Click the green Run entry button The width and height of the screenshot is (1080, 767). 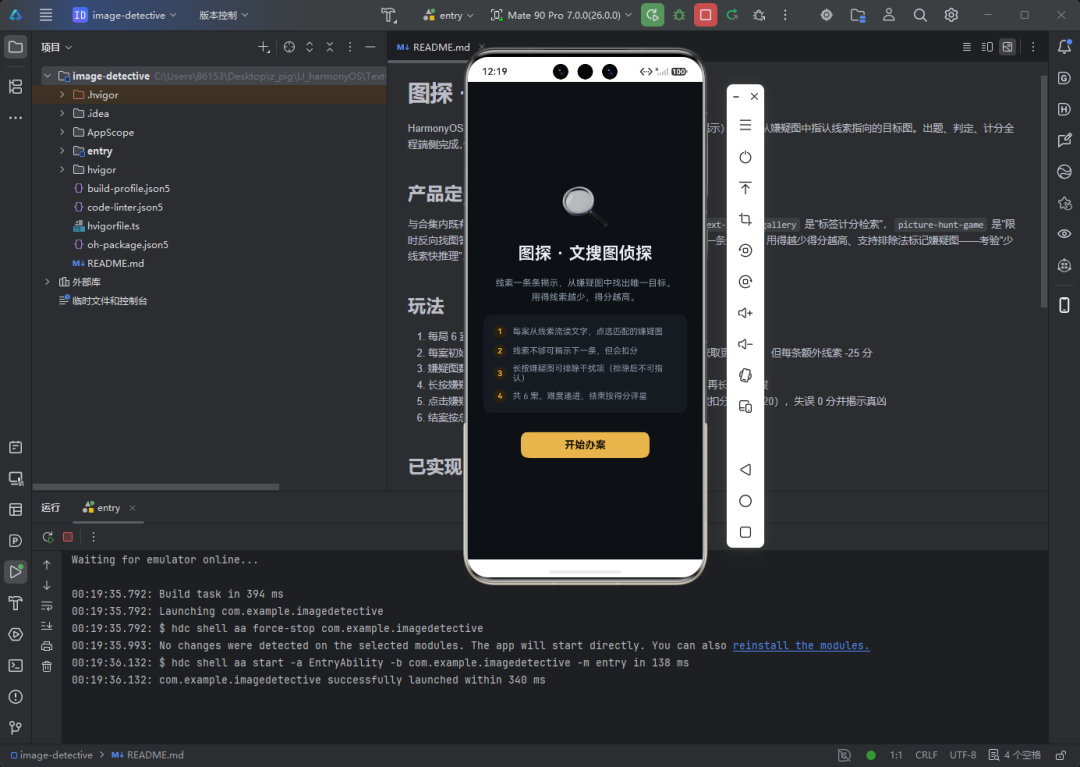[652, 14]
